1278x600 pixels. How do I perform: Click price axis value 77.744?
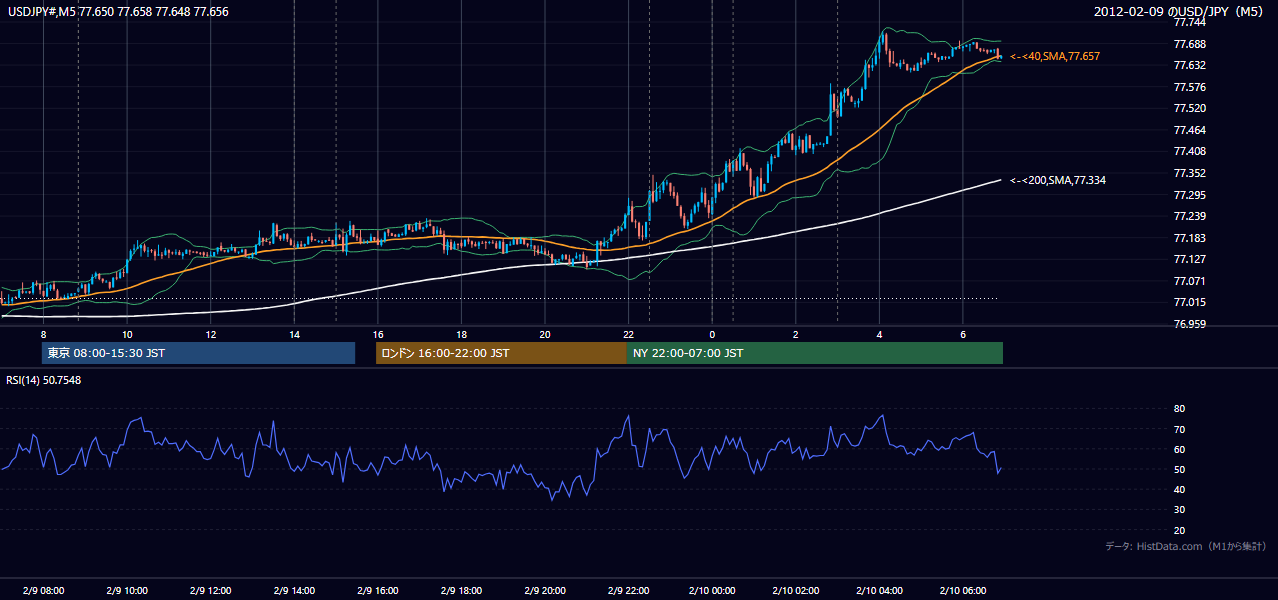coord(1190,23)
